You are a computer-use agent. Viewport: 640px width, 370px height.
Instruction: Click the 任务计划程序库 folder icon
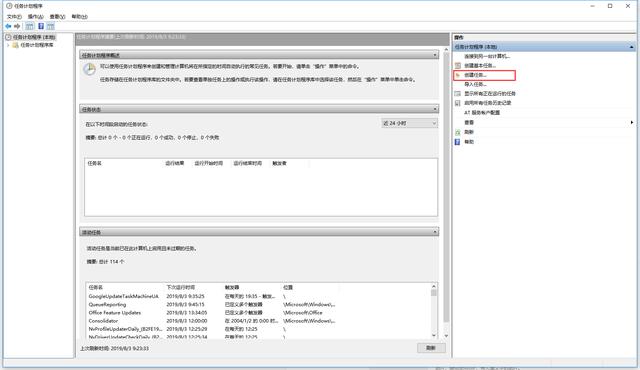click(16, 45)
